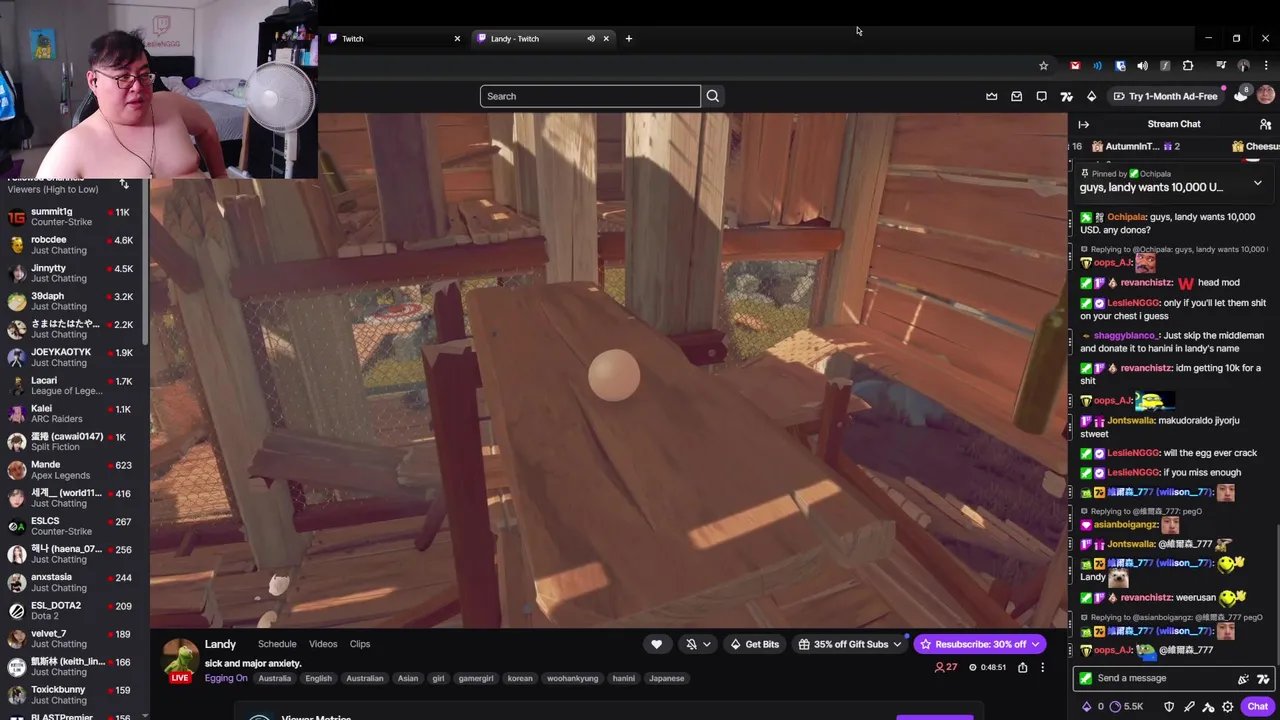Screen dimensions: 1280x720
Task: Click the cloud icon with badge 8
Action: [1241, 95]
